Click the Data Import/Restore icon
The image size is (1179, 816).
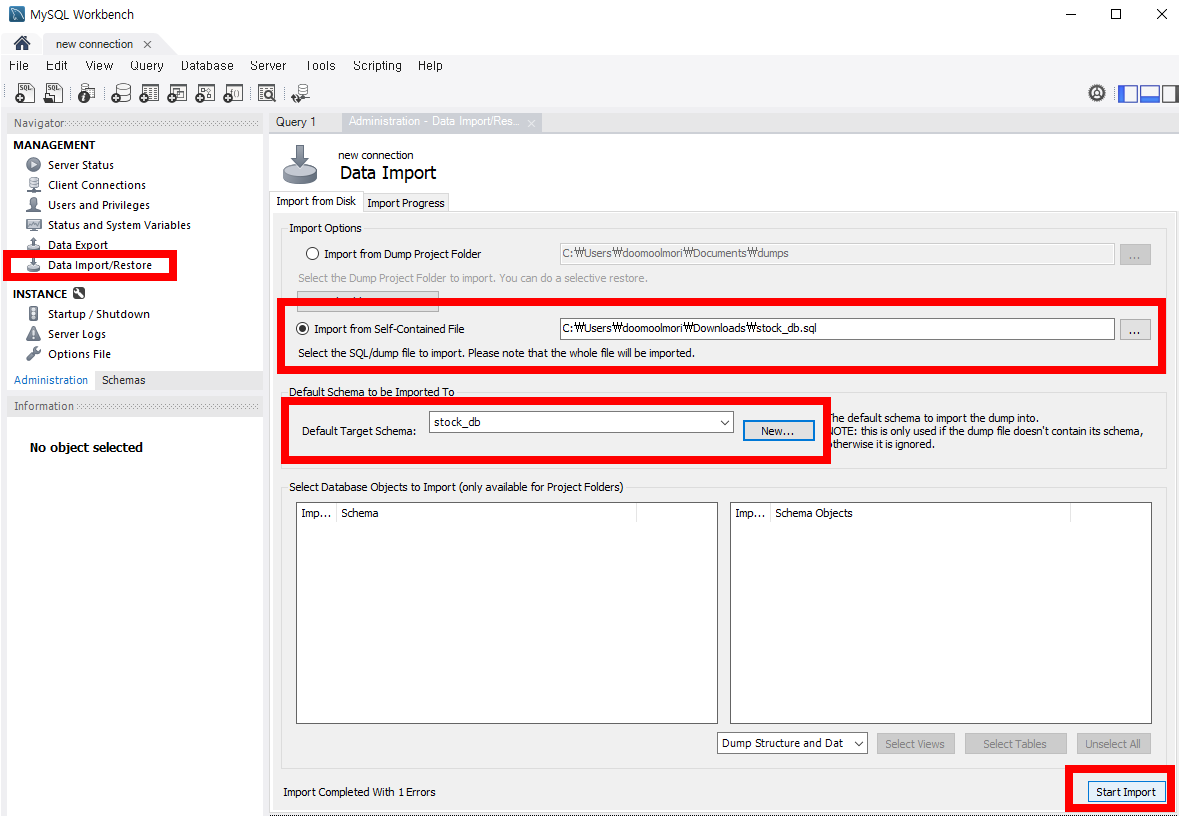[x=34, y=265]
